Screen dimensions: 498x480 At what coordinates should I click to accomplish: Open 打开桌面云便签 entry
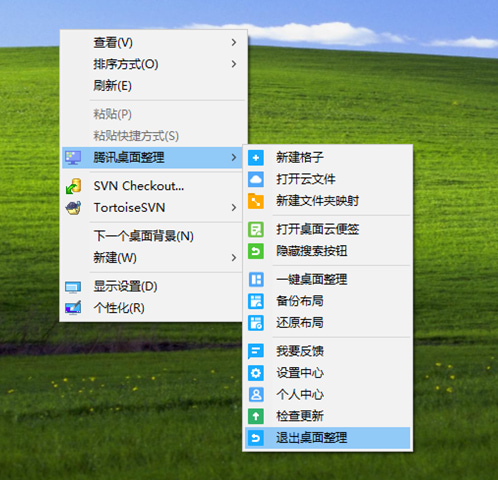tap(327, 229)
